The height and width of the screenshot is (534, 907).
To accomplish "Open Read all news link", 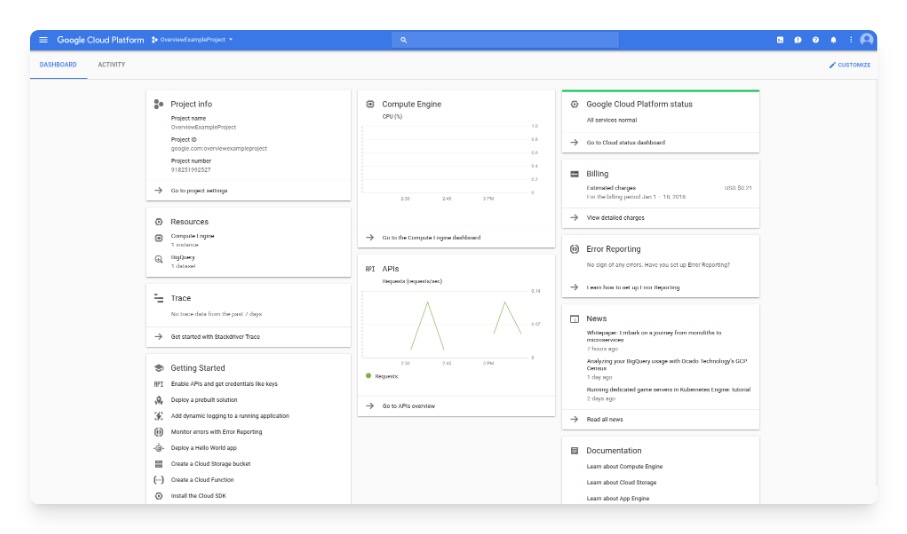I will pyautogui.click(x=604, y=419).
